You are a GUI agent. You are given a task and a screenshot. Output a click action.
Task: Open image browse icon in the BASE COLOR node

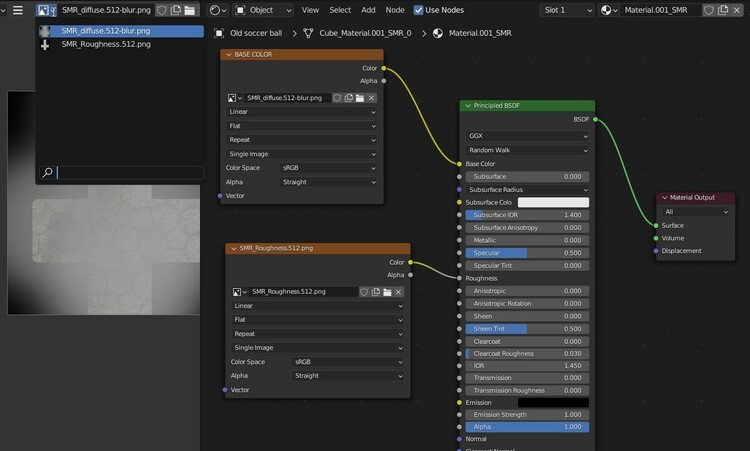[234, 98]
